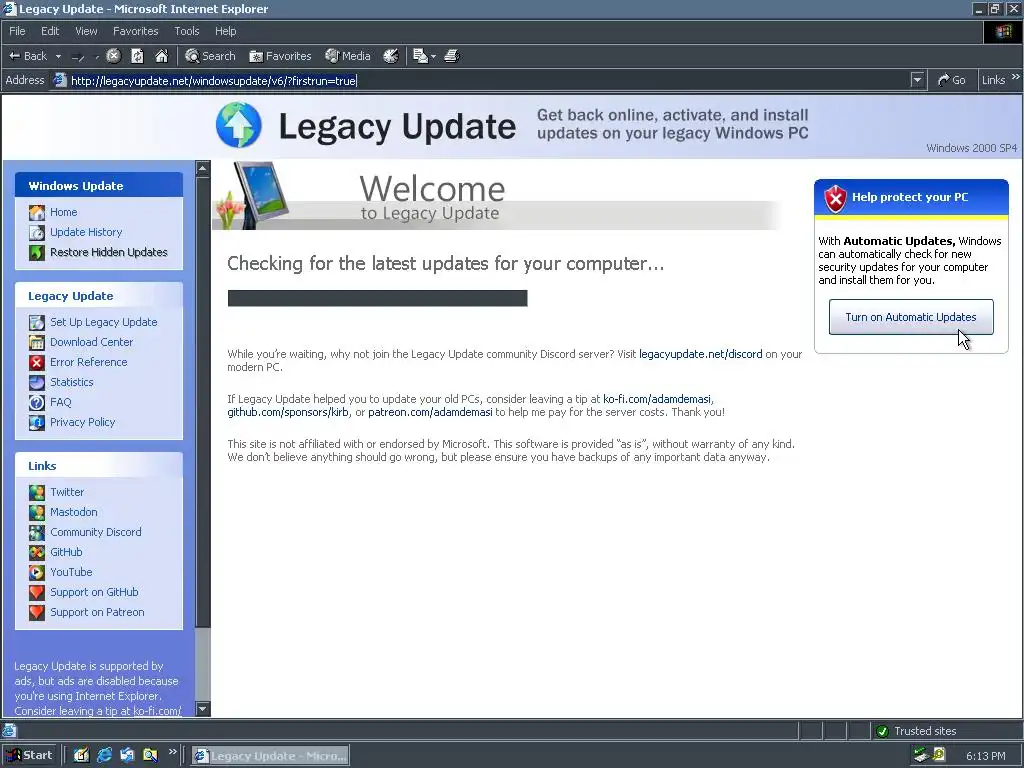Expand the Address bar dropdown arrow

click(918, 80)
